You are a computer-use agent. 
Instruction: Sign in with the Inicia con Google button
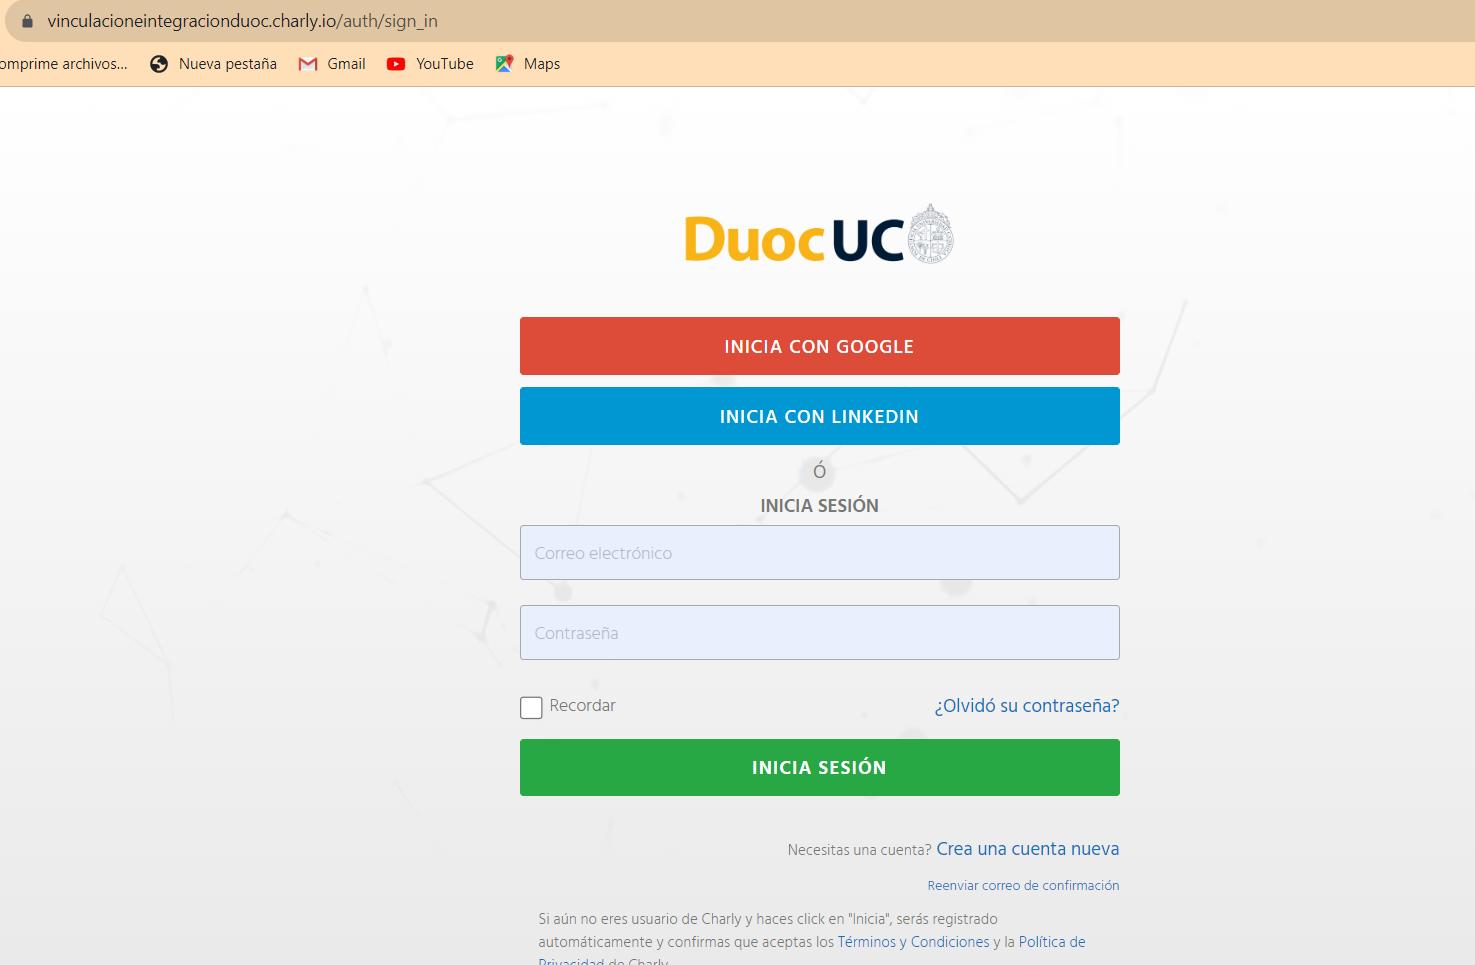[820, 346]
